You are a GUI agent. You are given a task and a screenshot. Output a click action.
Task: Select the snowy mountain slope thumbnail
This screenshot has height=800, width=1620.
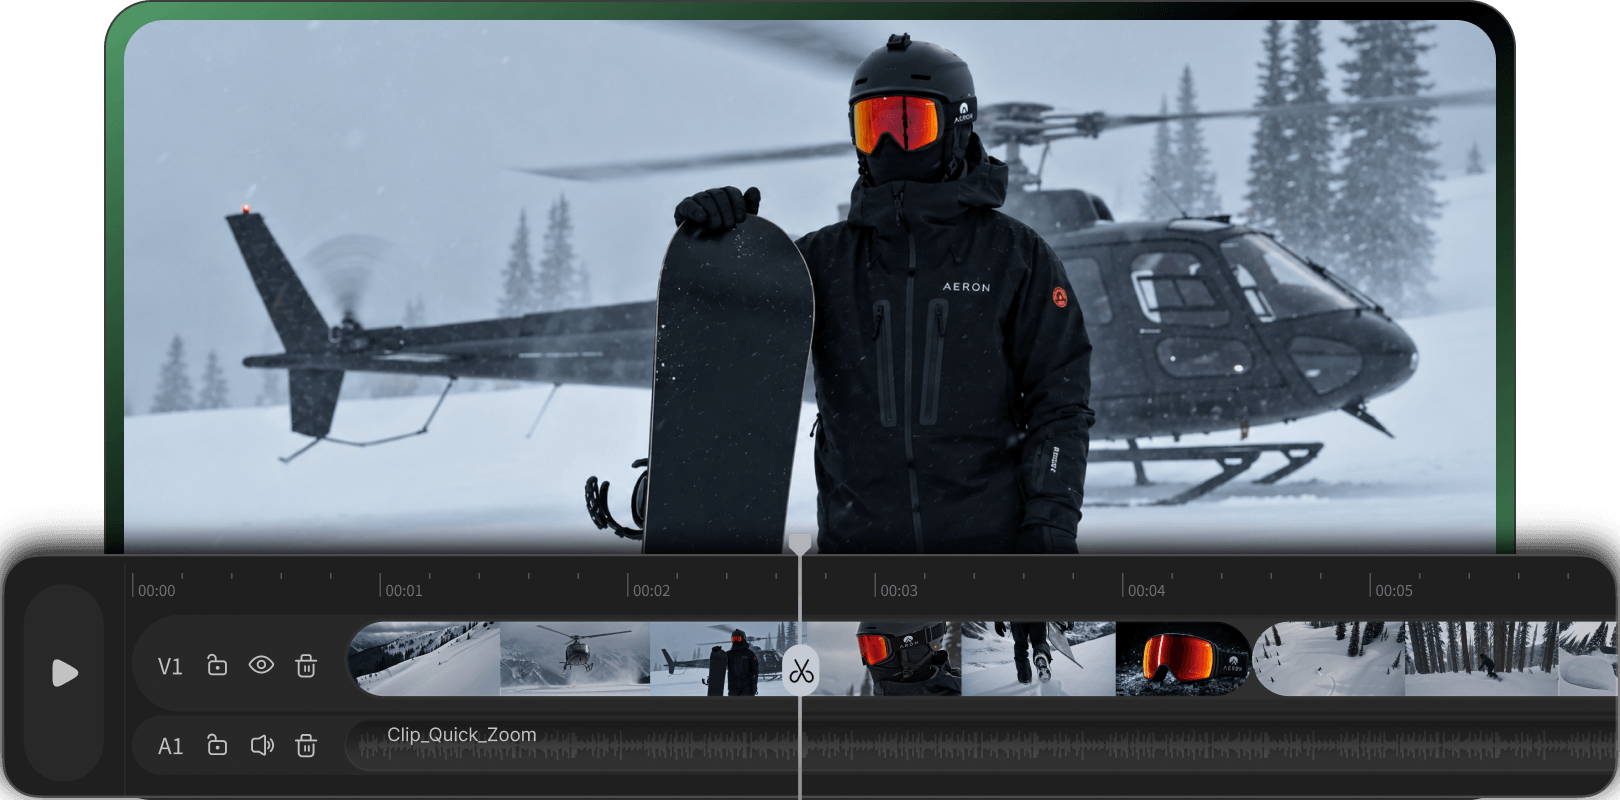coord(424,659)
